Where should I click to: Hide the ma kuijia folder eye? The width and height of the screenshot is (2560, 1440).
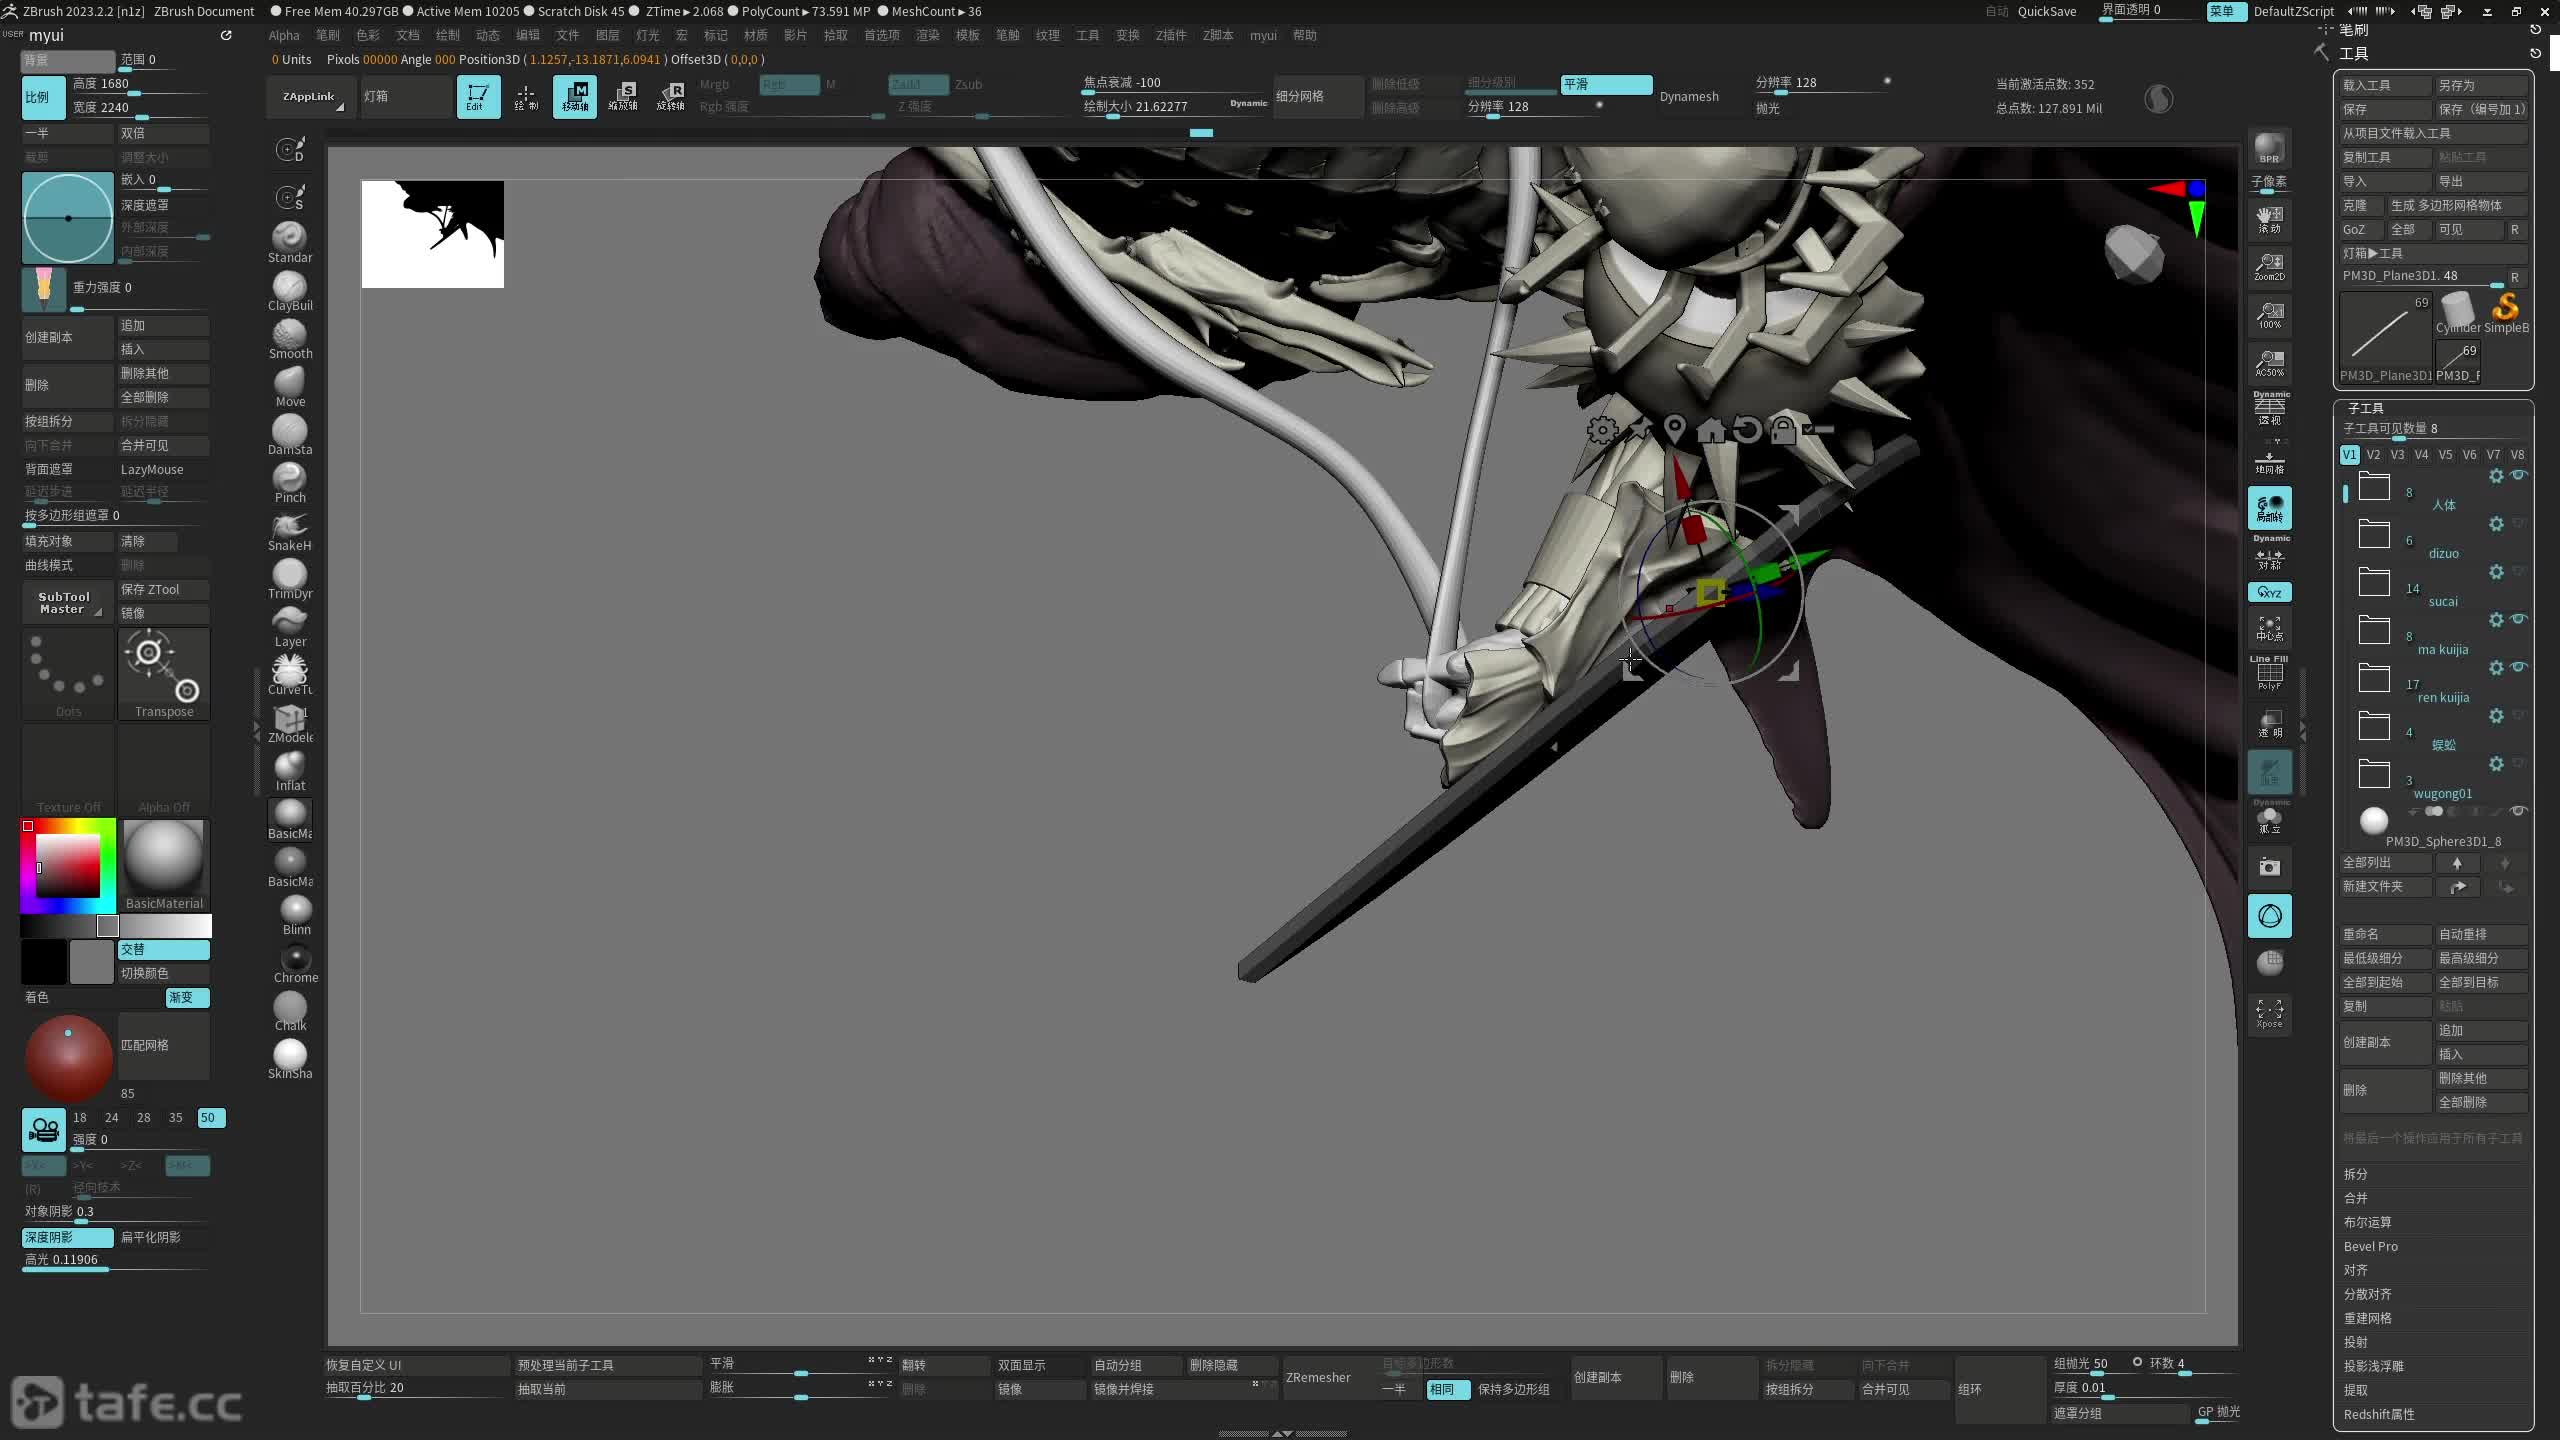[2519, 619]
